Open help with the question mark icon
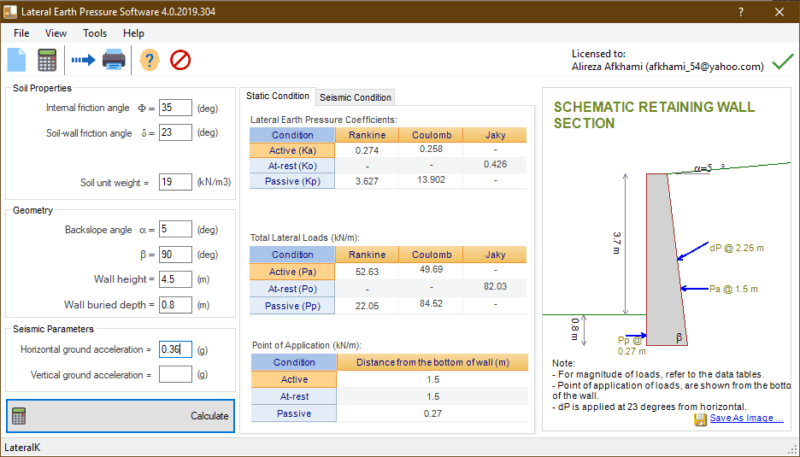800x457 pixels. coord(149,60)
